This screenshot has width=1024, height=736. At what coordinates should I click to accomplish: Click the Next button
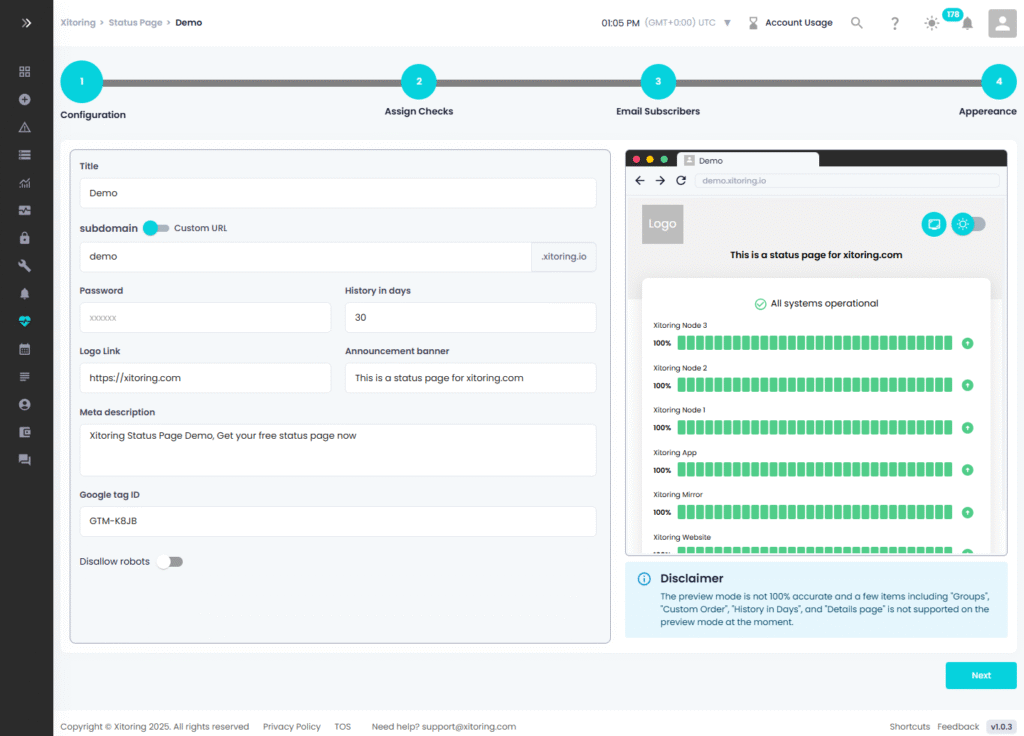[x=980, y=675]
